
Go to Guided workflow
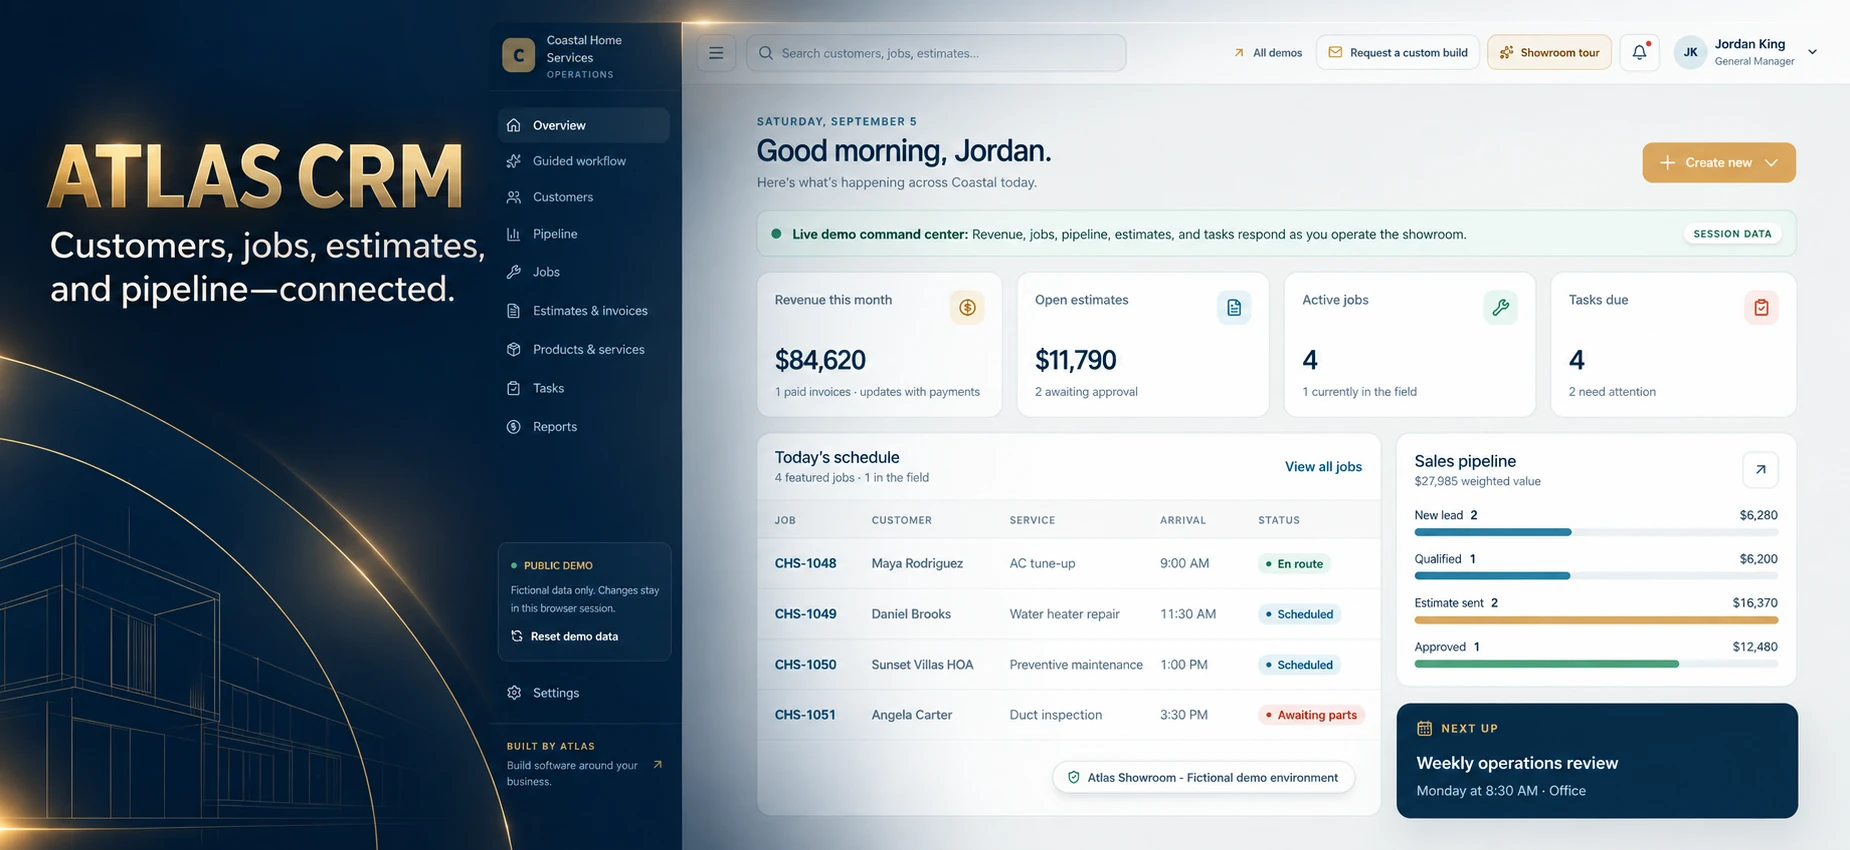(584, 161)
